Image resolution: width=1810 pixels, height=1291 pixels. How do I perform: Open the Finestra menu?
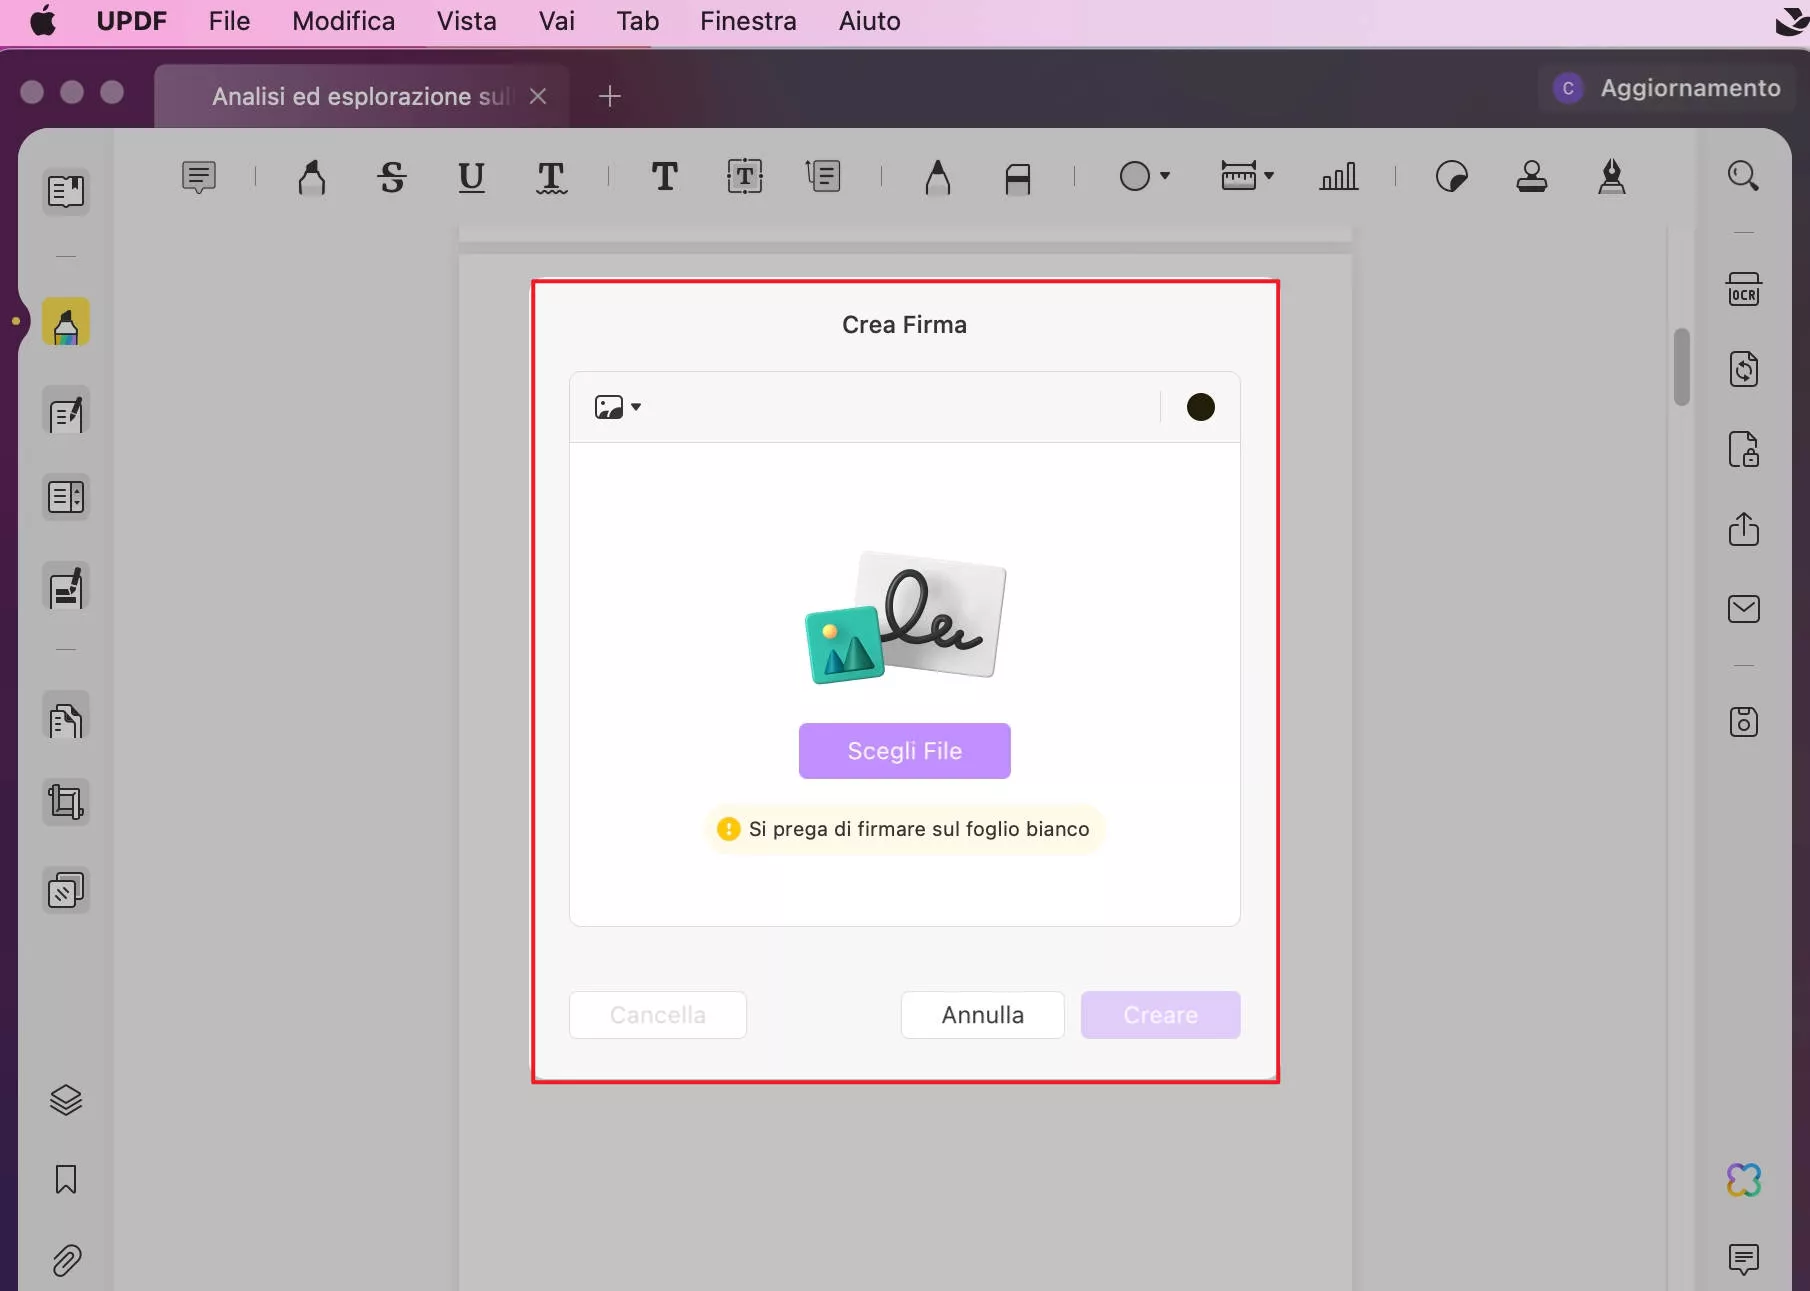coord(748,21)
